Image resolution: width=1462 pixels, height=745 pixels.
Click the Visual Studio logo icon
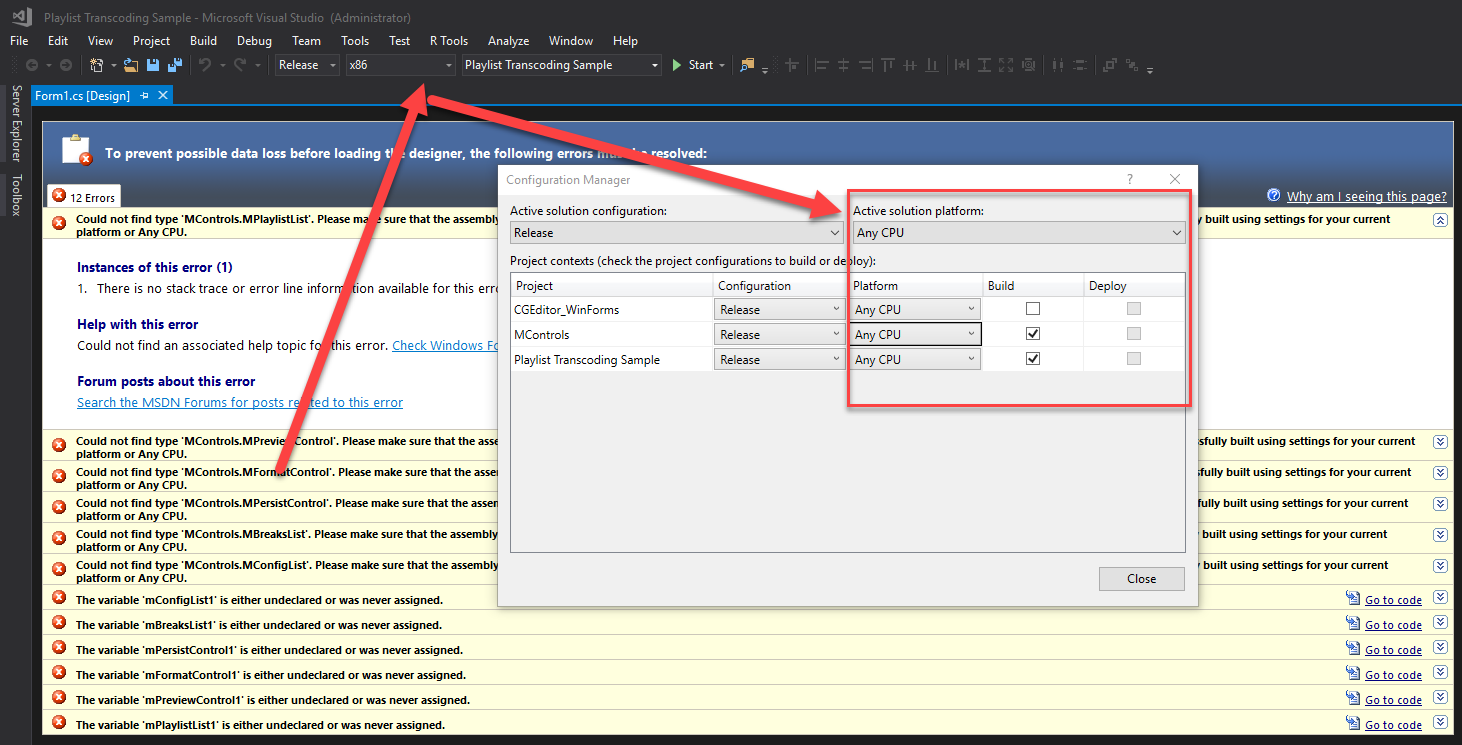22,17
